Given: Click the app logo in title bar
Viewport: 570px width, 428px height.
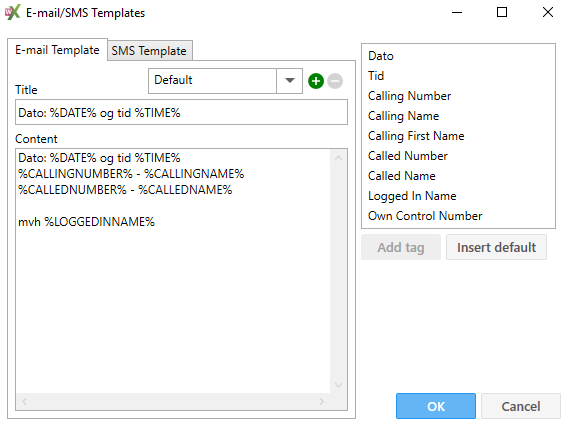Looking at the screenshot, I should click(12, 12).
